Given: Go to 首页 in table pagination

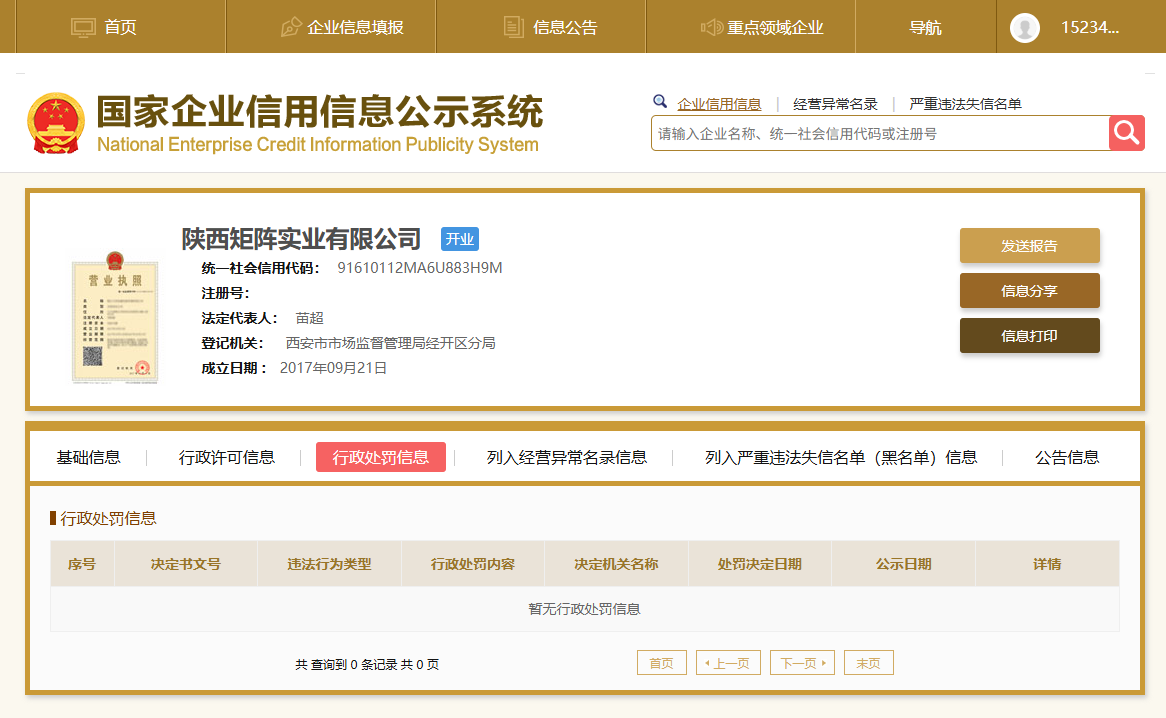Looking at the screenshot, I should tap(662, 663).
